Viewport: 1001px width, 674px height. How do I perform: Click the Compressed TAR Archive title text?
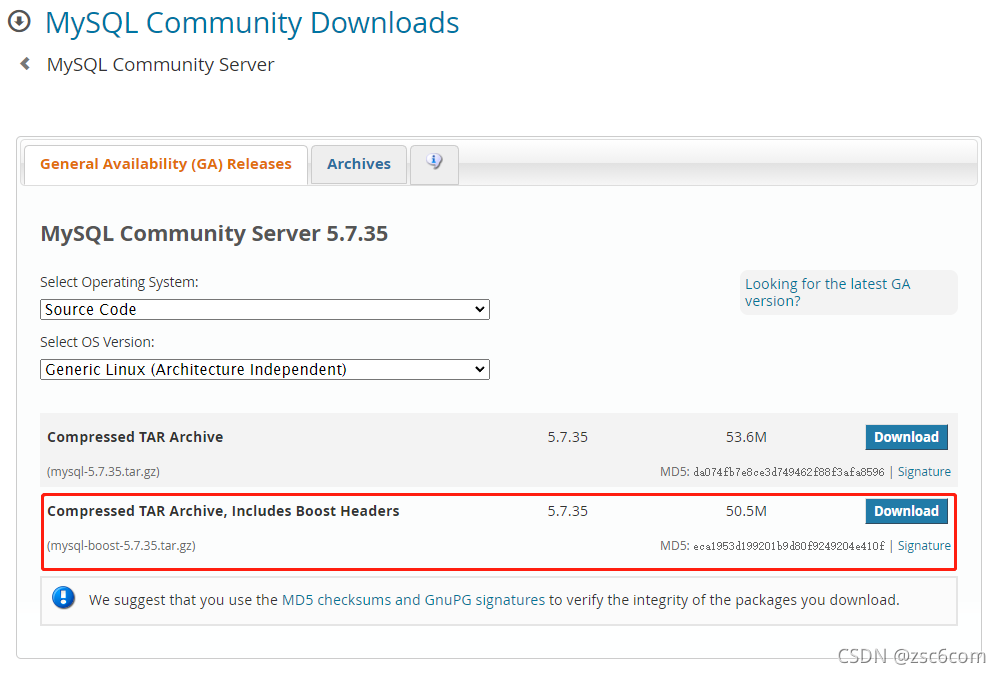pyautogui.click(x=135, y=437)
